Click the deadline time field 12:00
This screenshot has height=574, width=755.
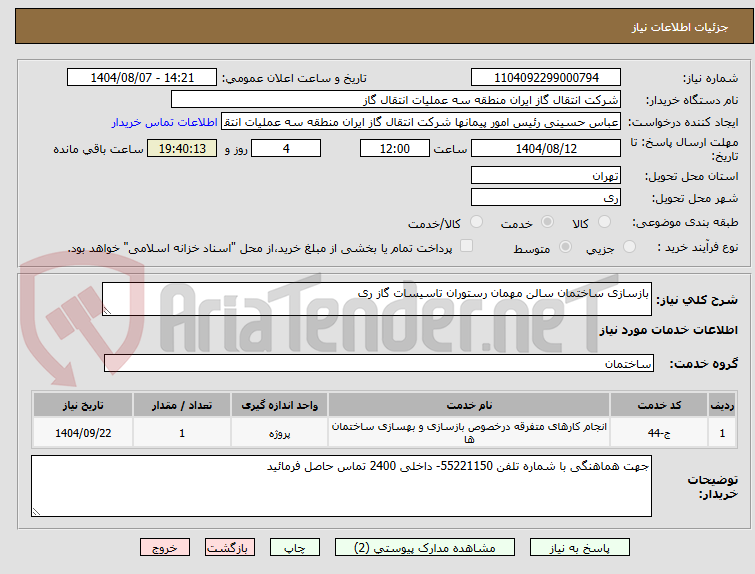pyautogui.click(x=394, y=148)
